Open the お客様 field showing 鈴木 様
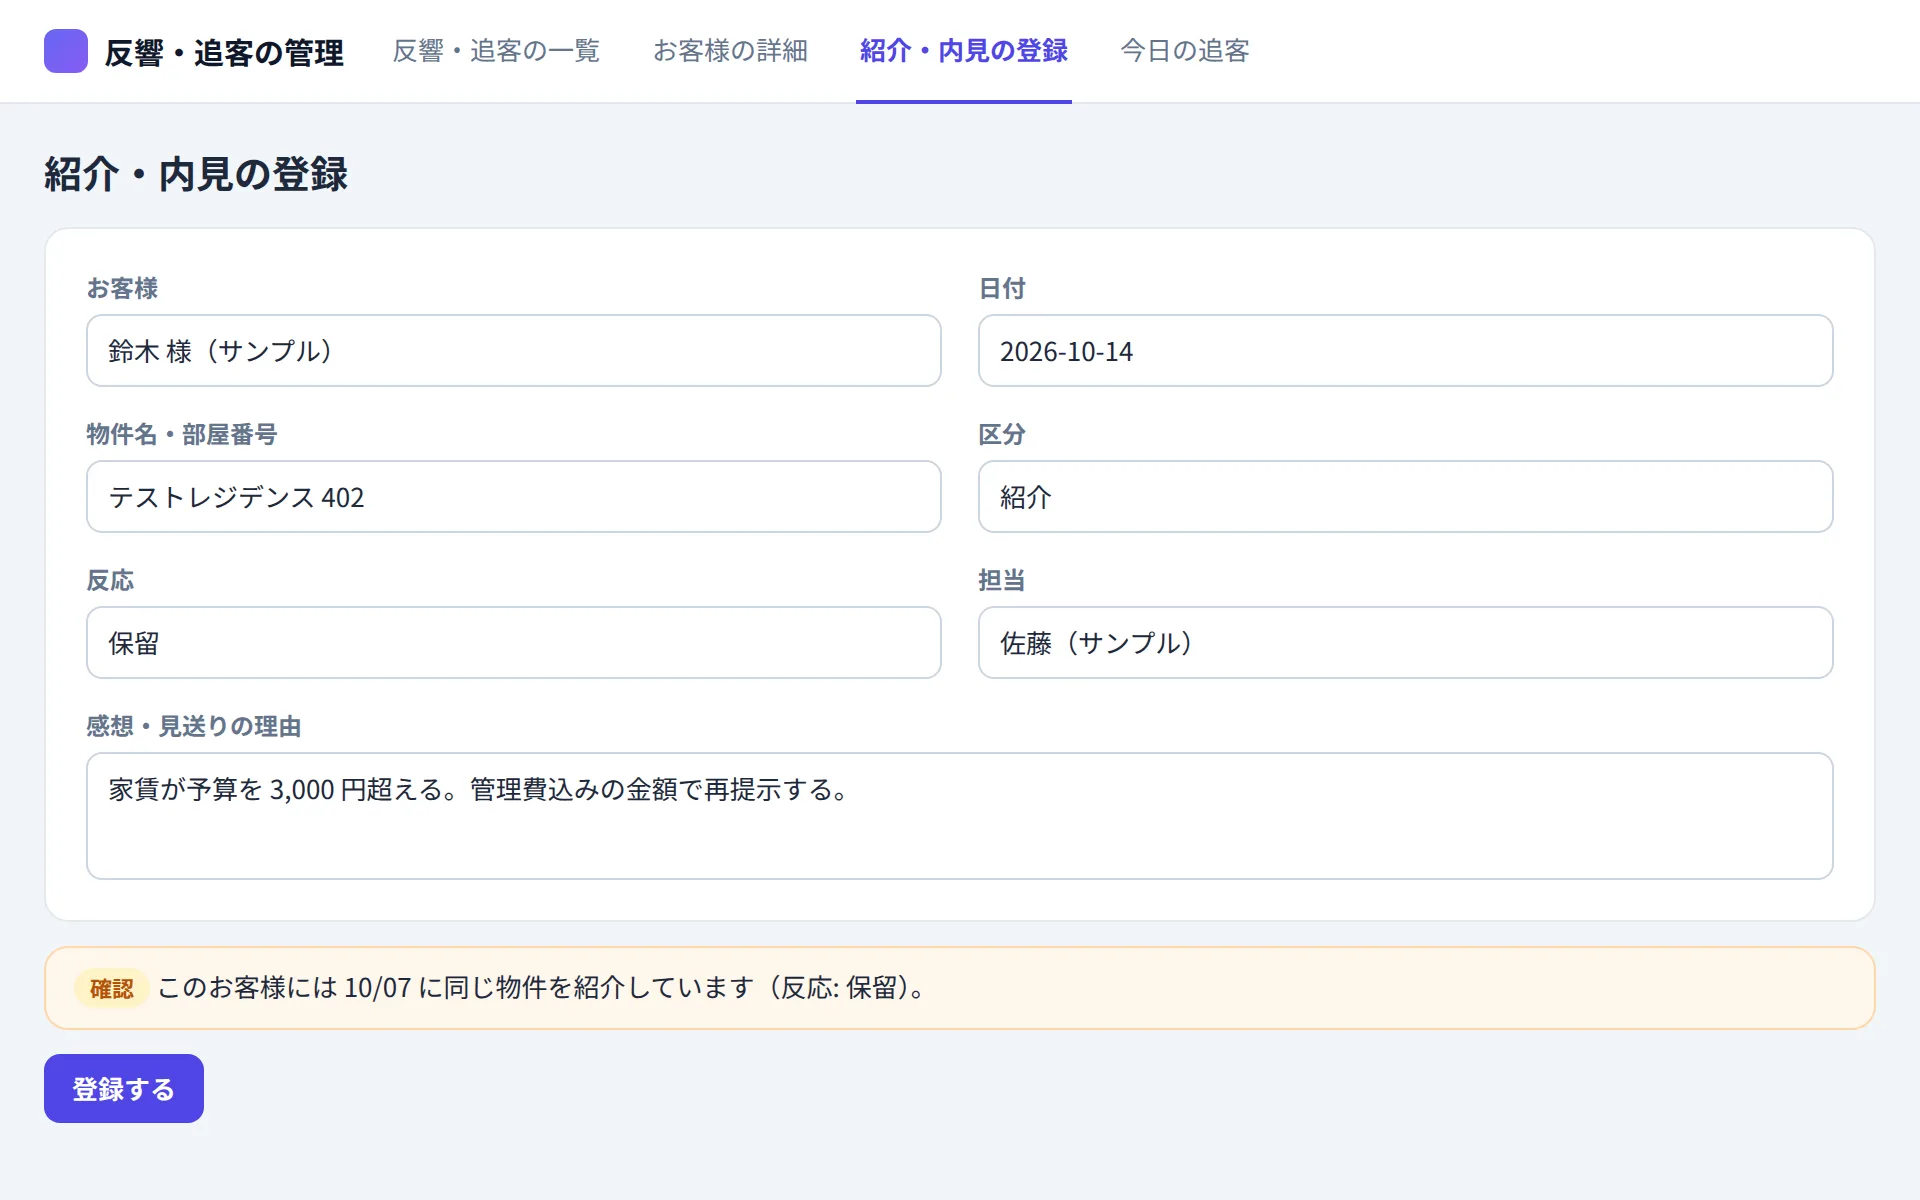Image resolution: width=1920 pixels, height=1200 pixels. 514,351
